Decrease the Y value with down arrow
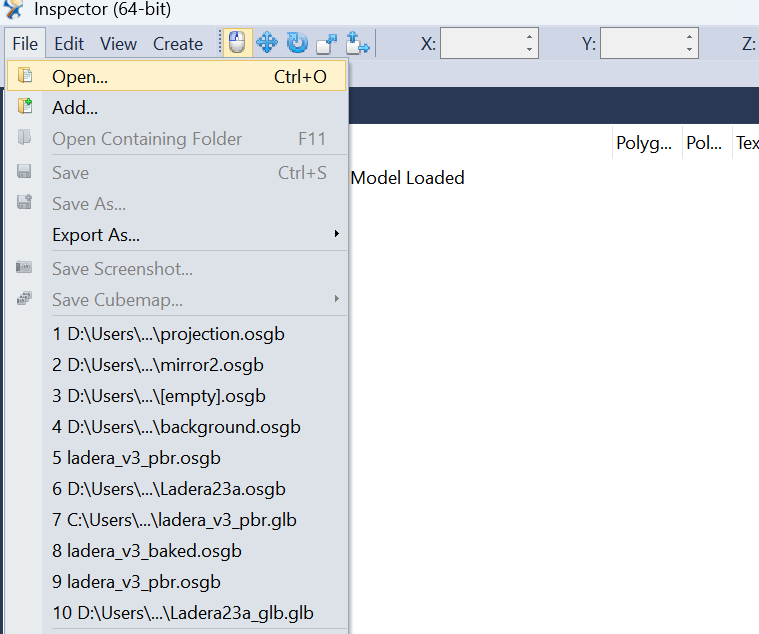The height and width of the screenshot is (634, 759). point(689,50)
